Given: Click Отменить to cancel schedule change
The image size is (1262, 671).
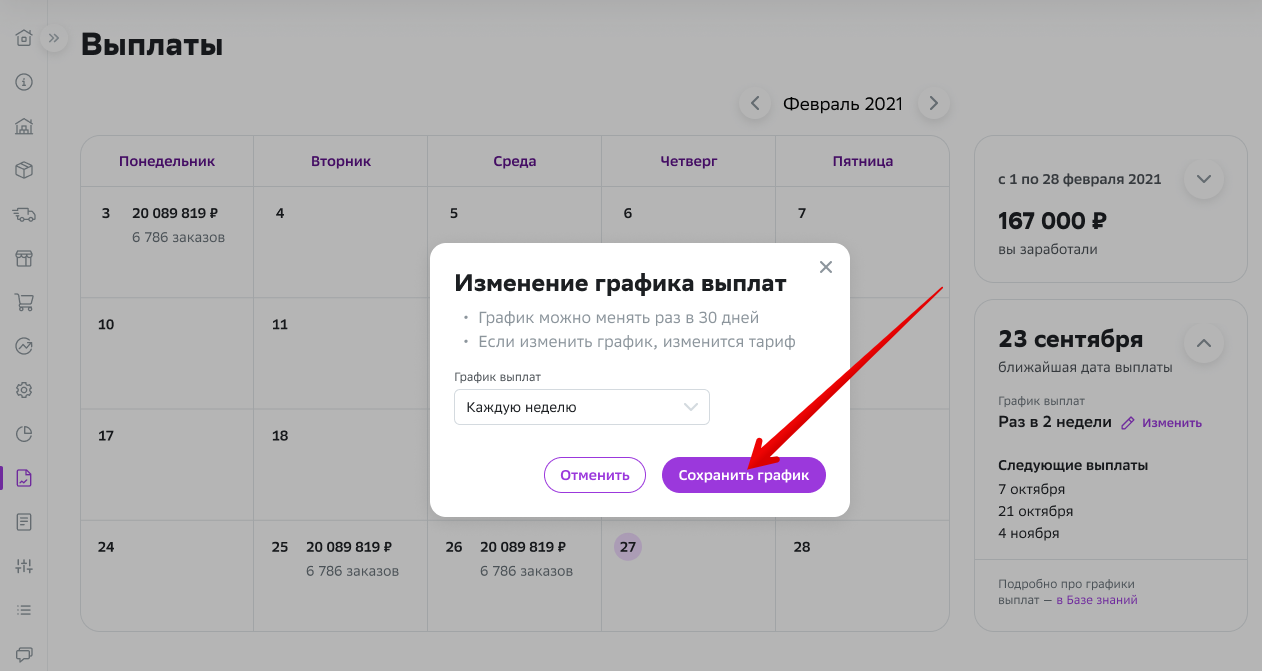Looking at the screenshot, I should (595, 475).
